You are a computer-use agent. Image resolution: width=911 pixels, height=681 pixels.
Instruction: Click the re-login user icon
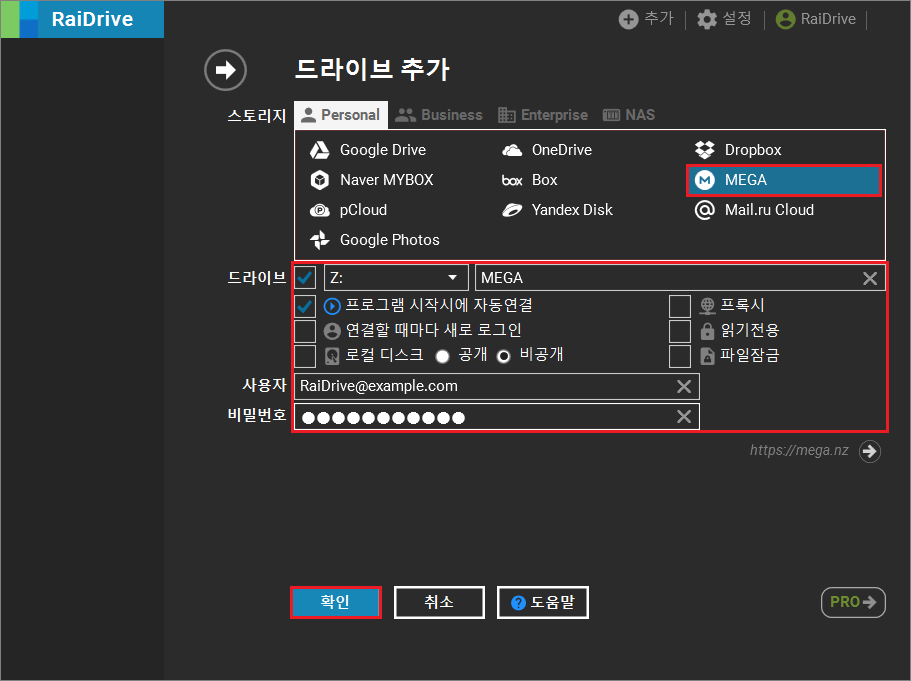(x=332, y=331)
